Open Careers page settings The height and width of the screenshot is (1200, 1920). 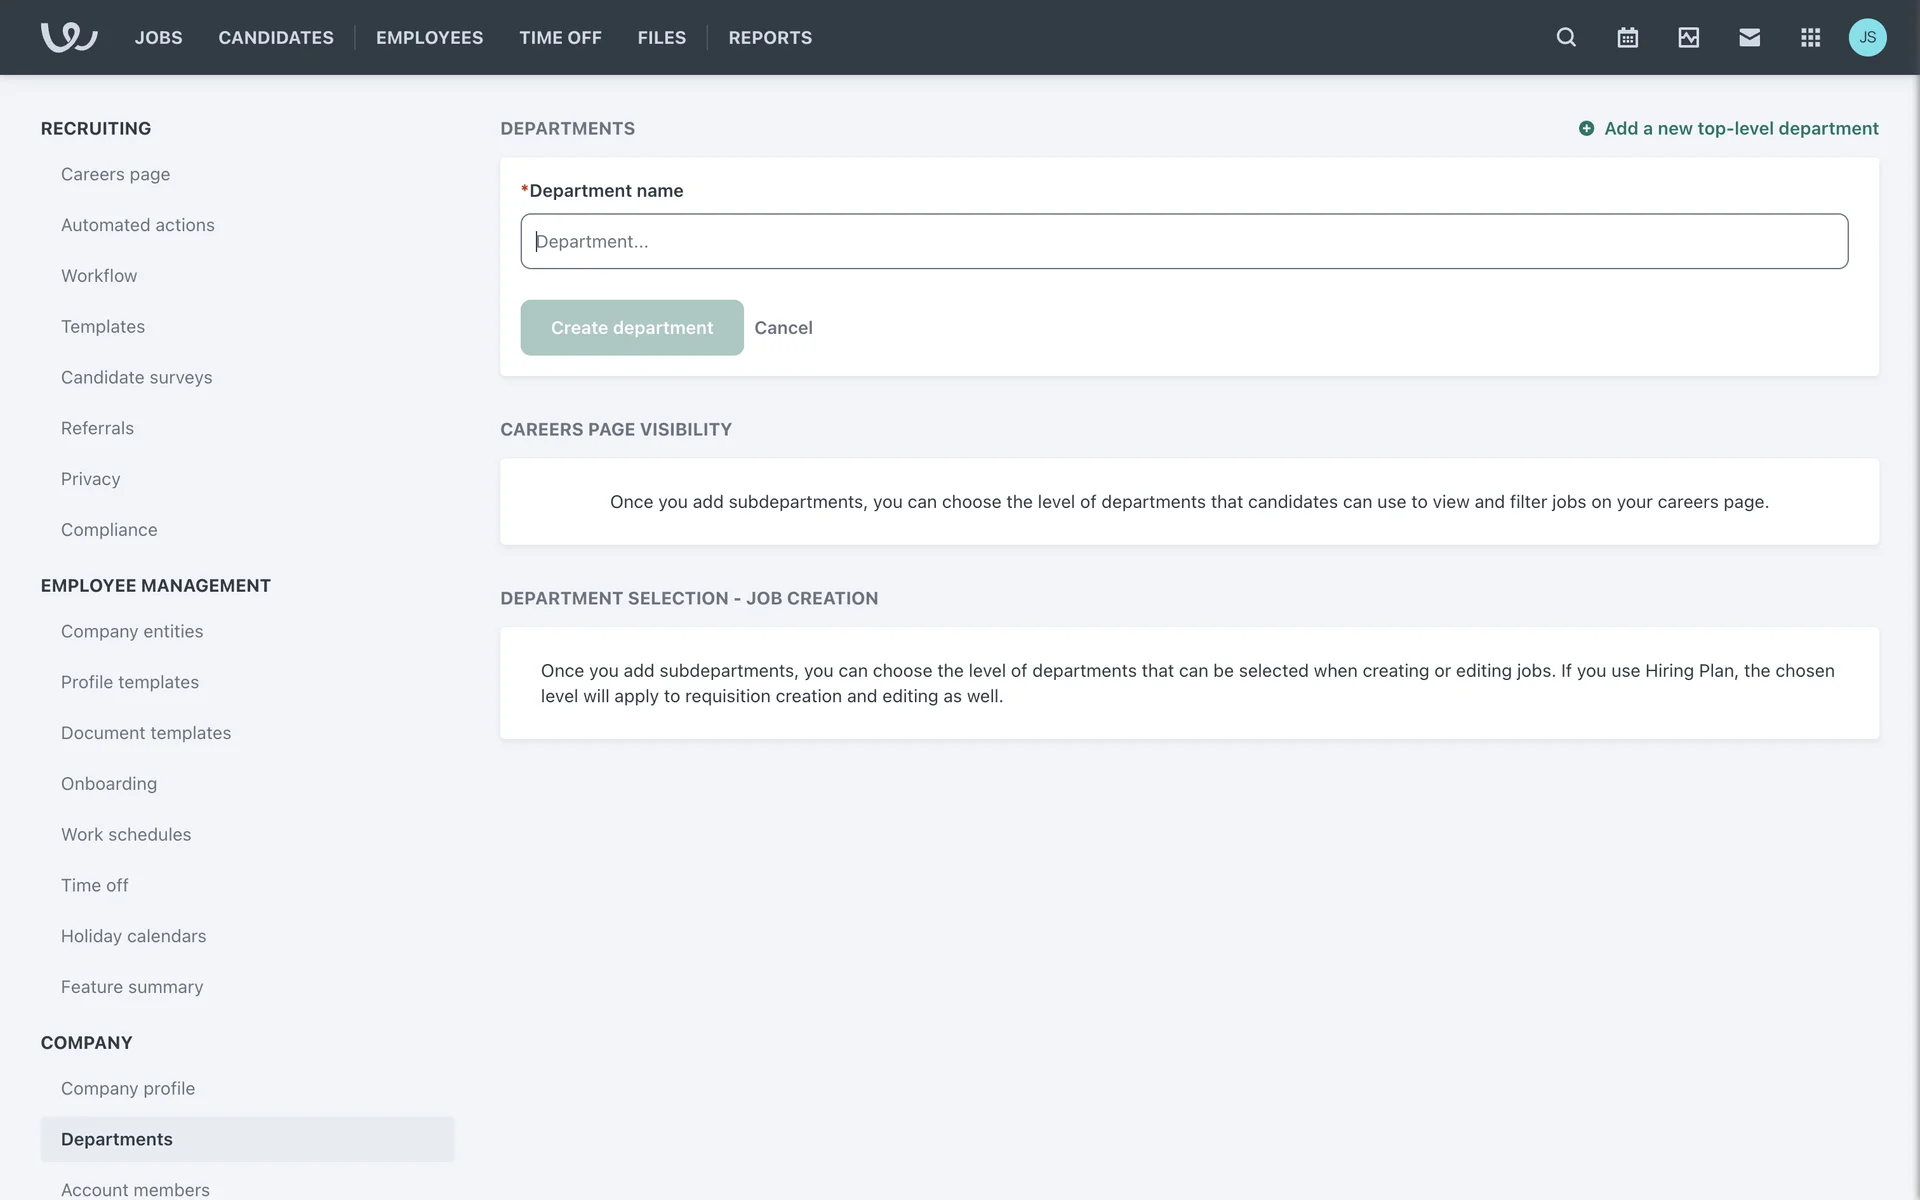[115, 174]
